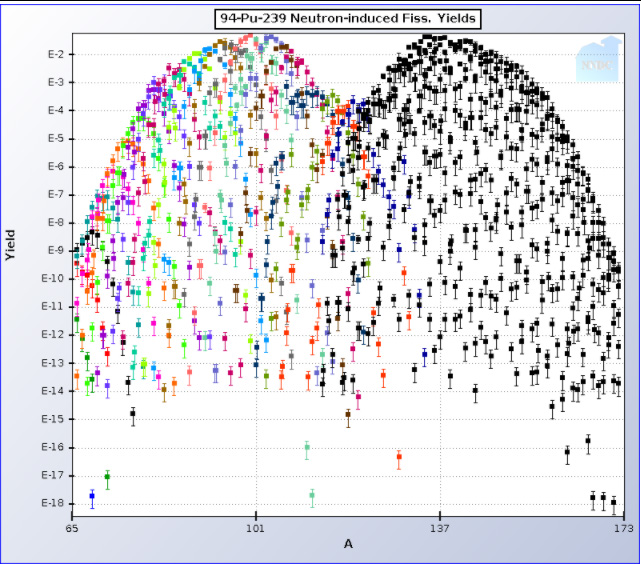Click the x-axis tick label '101'
The height and width of the screenshot is (564, 641).
click(256, 528)
